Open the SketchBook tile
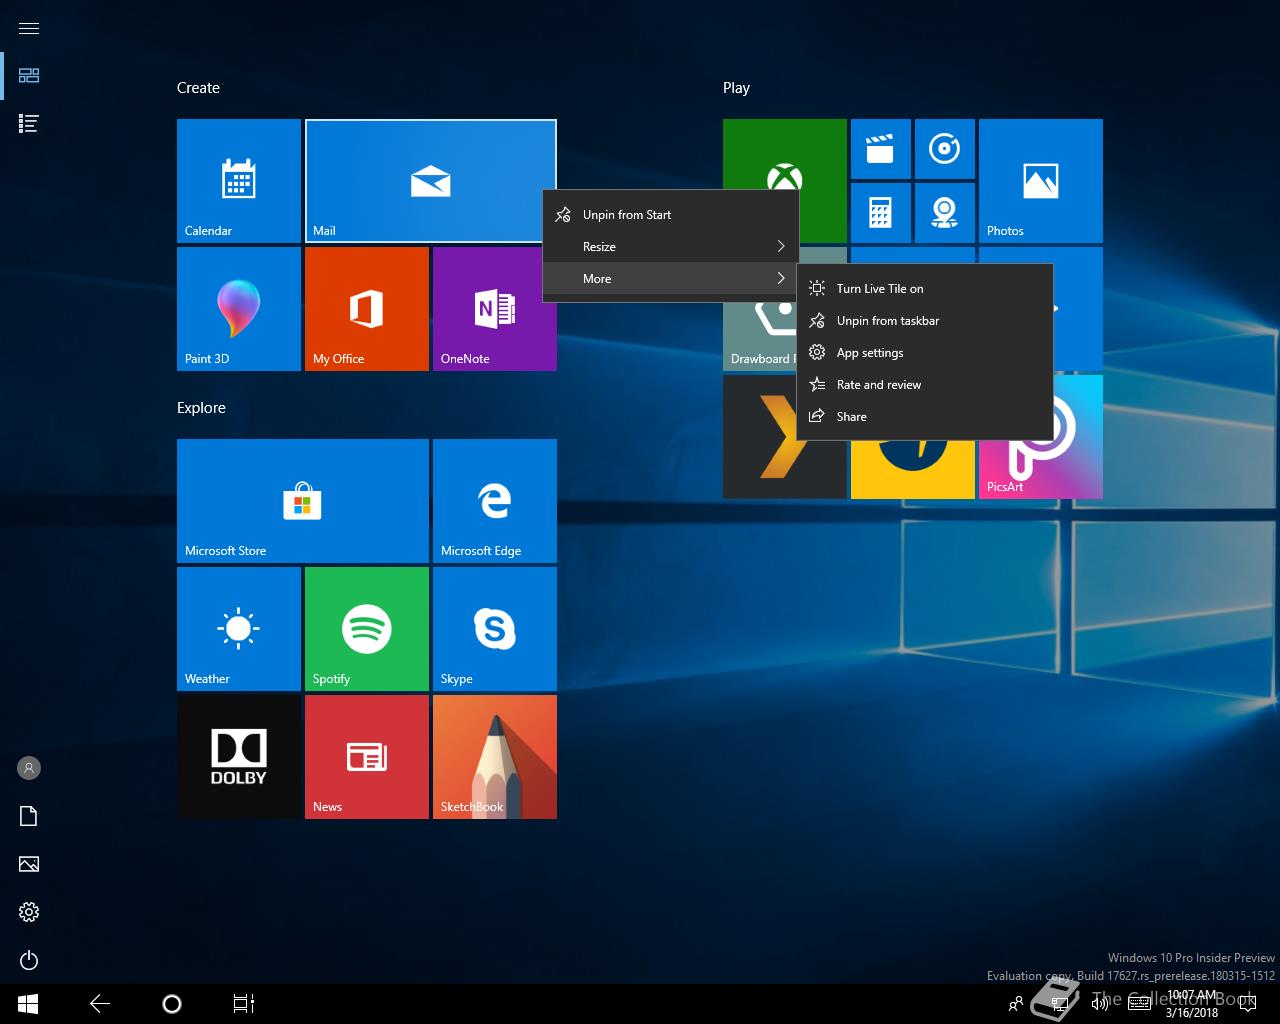 coord(494,756)
